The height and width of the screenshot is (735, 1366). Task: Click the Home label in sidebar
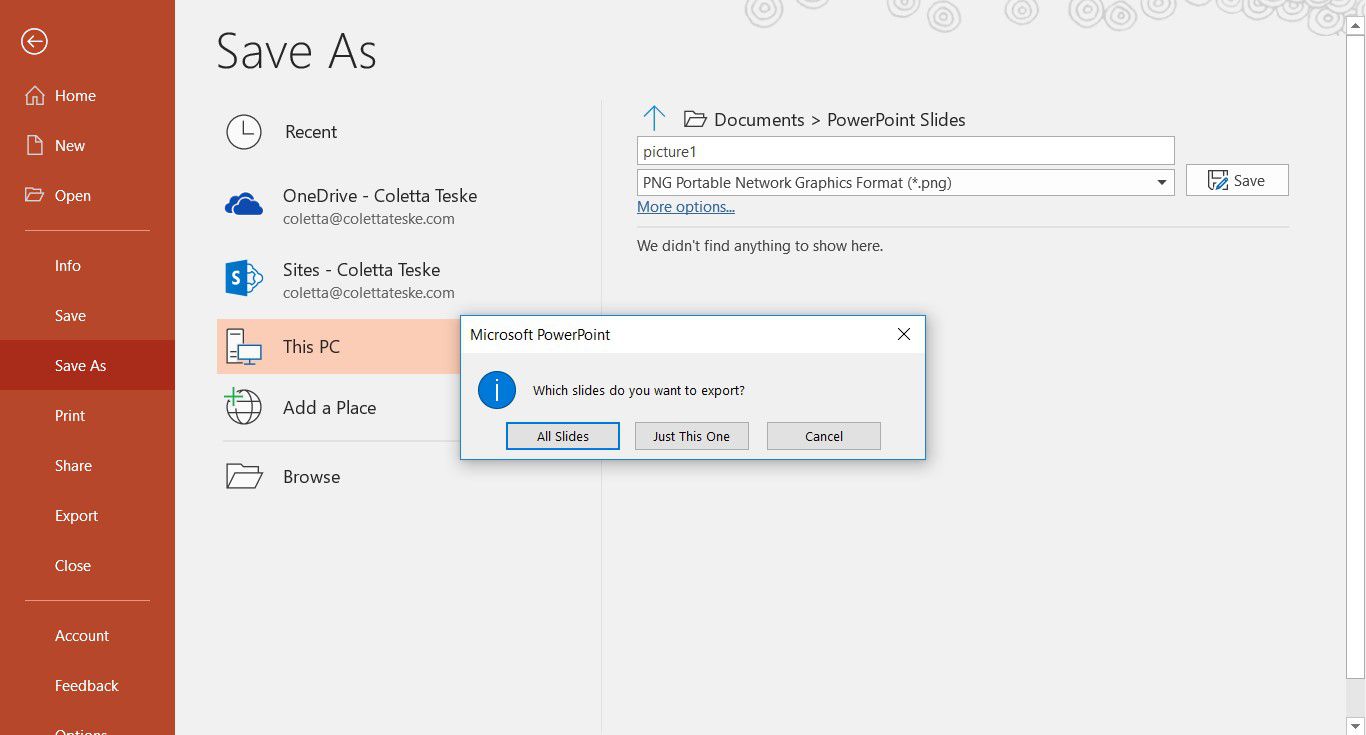(x=75, y=96)
